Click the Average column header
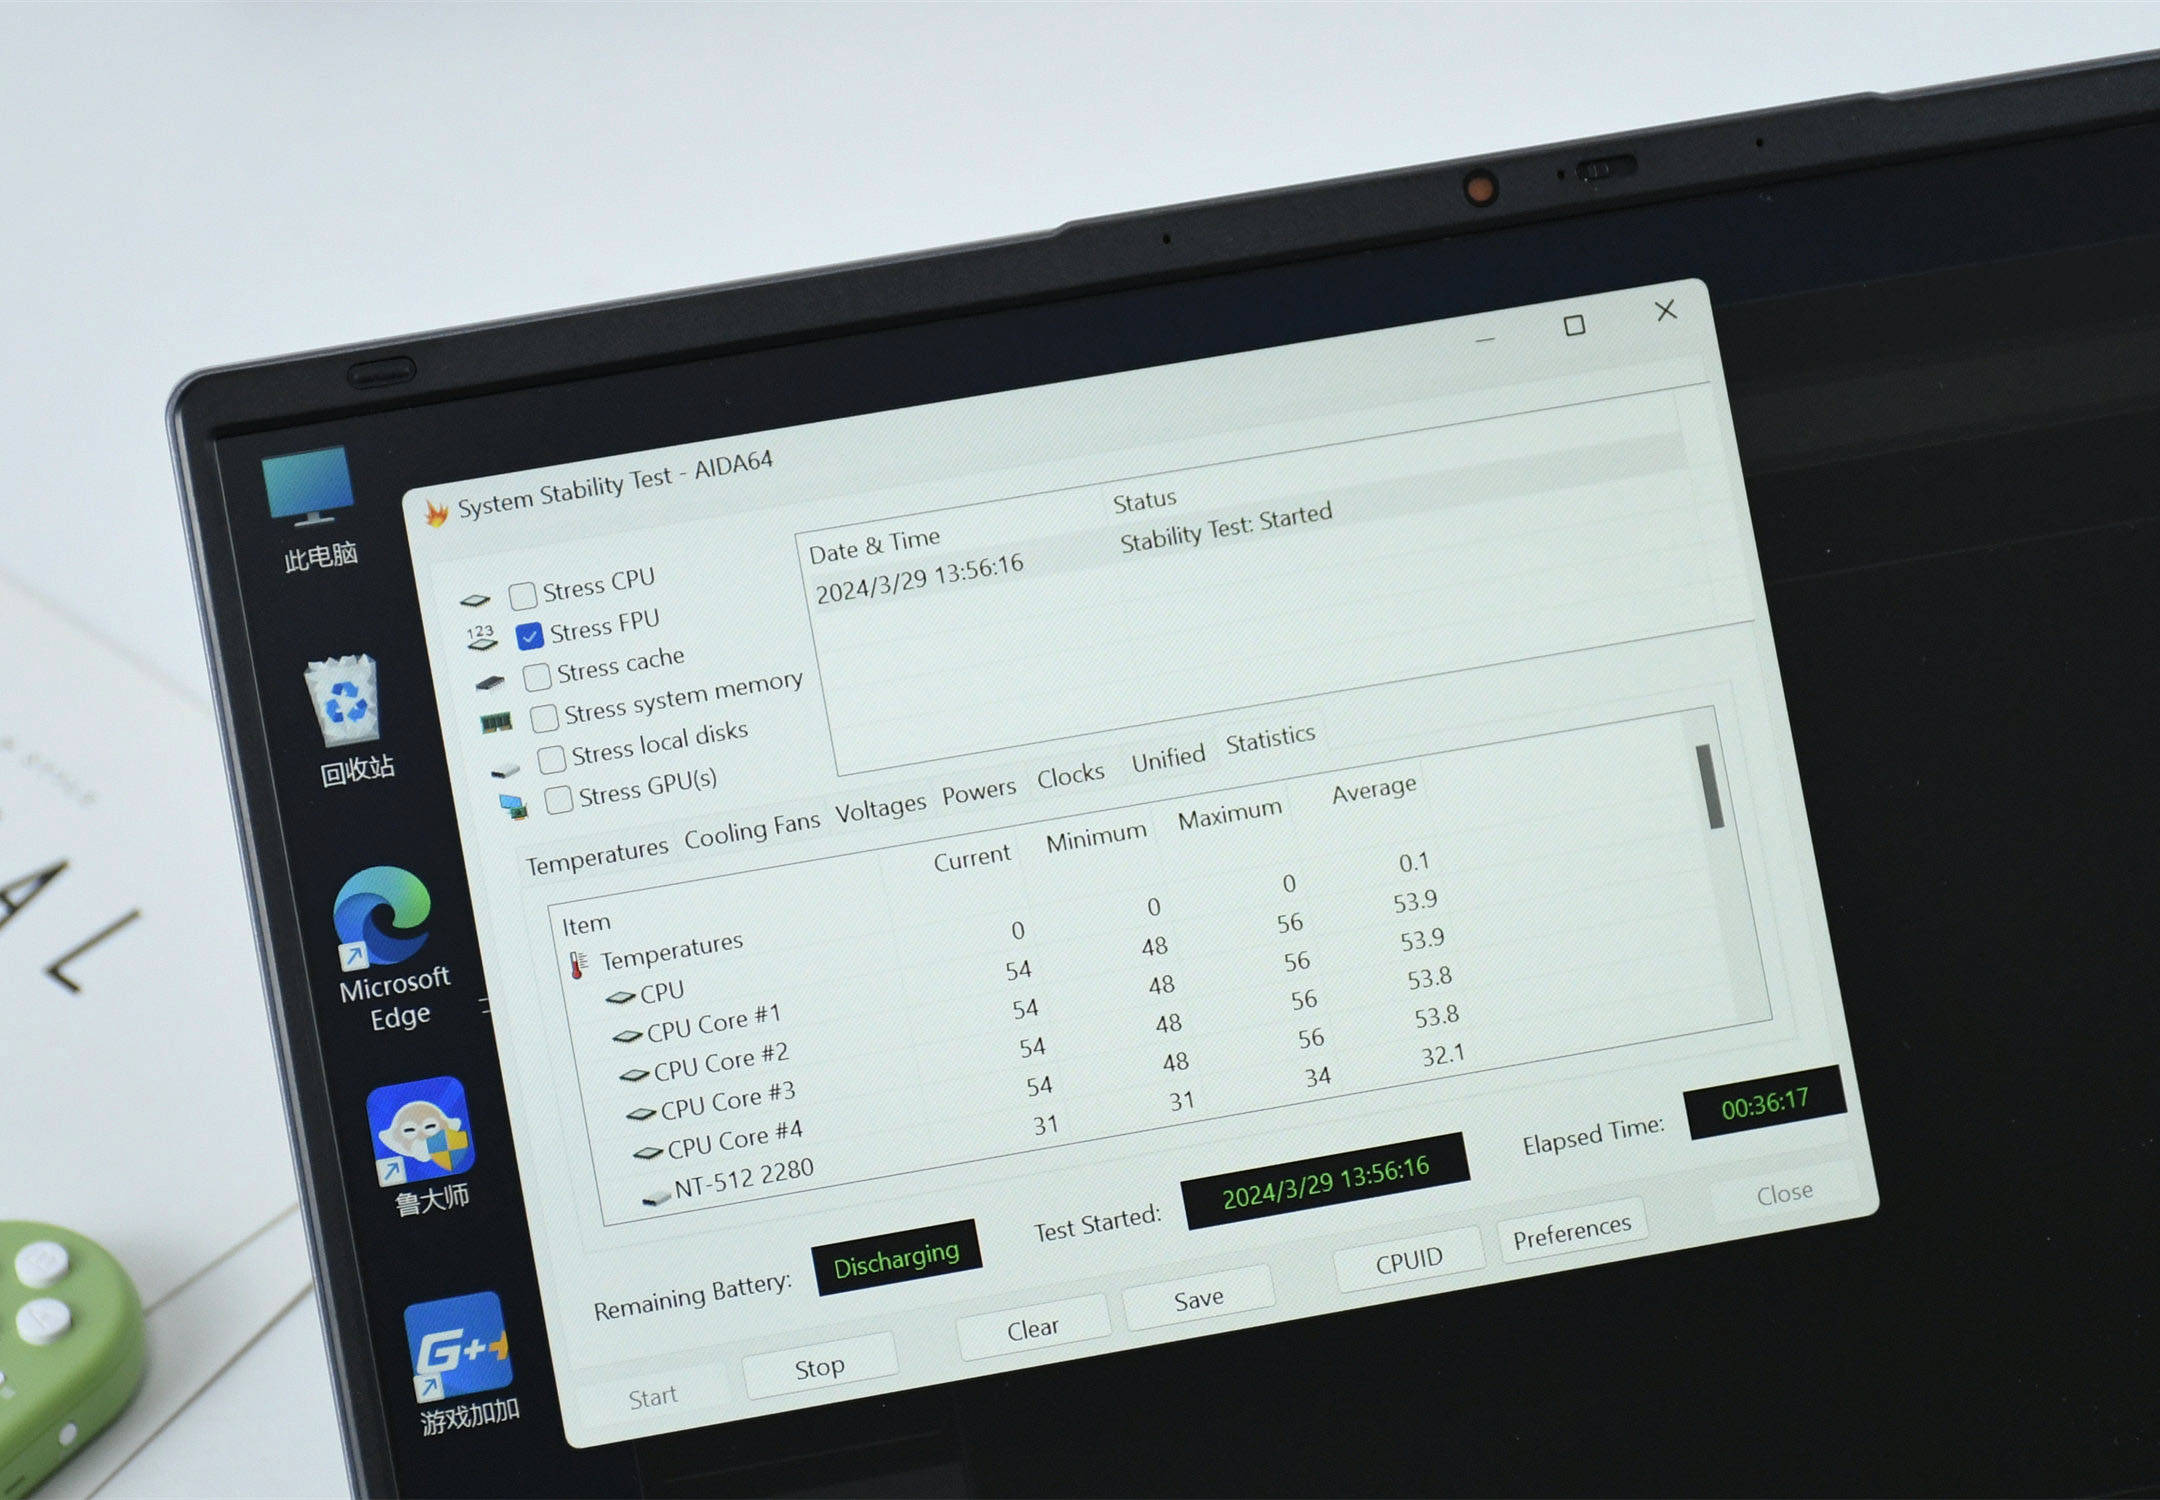Image resolution: width=2160 pixels, height=1500 pixels. (x=1374, y=790)
